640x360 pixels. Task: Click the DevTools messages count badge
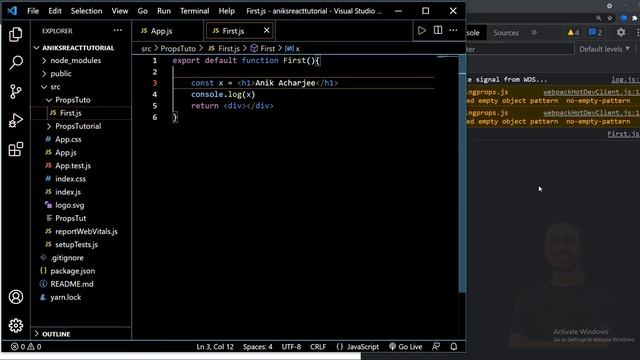pyautogui.click(x=596, y=32)
